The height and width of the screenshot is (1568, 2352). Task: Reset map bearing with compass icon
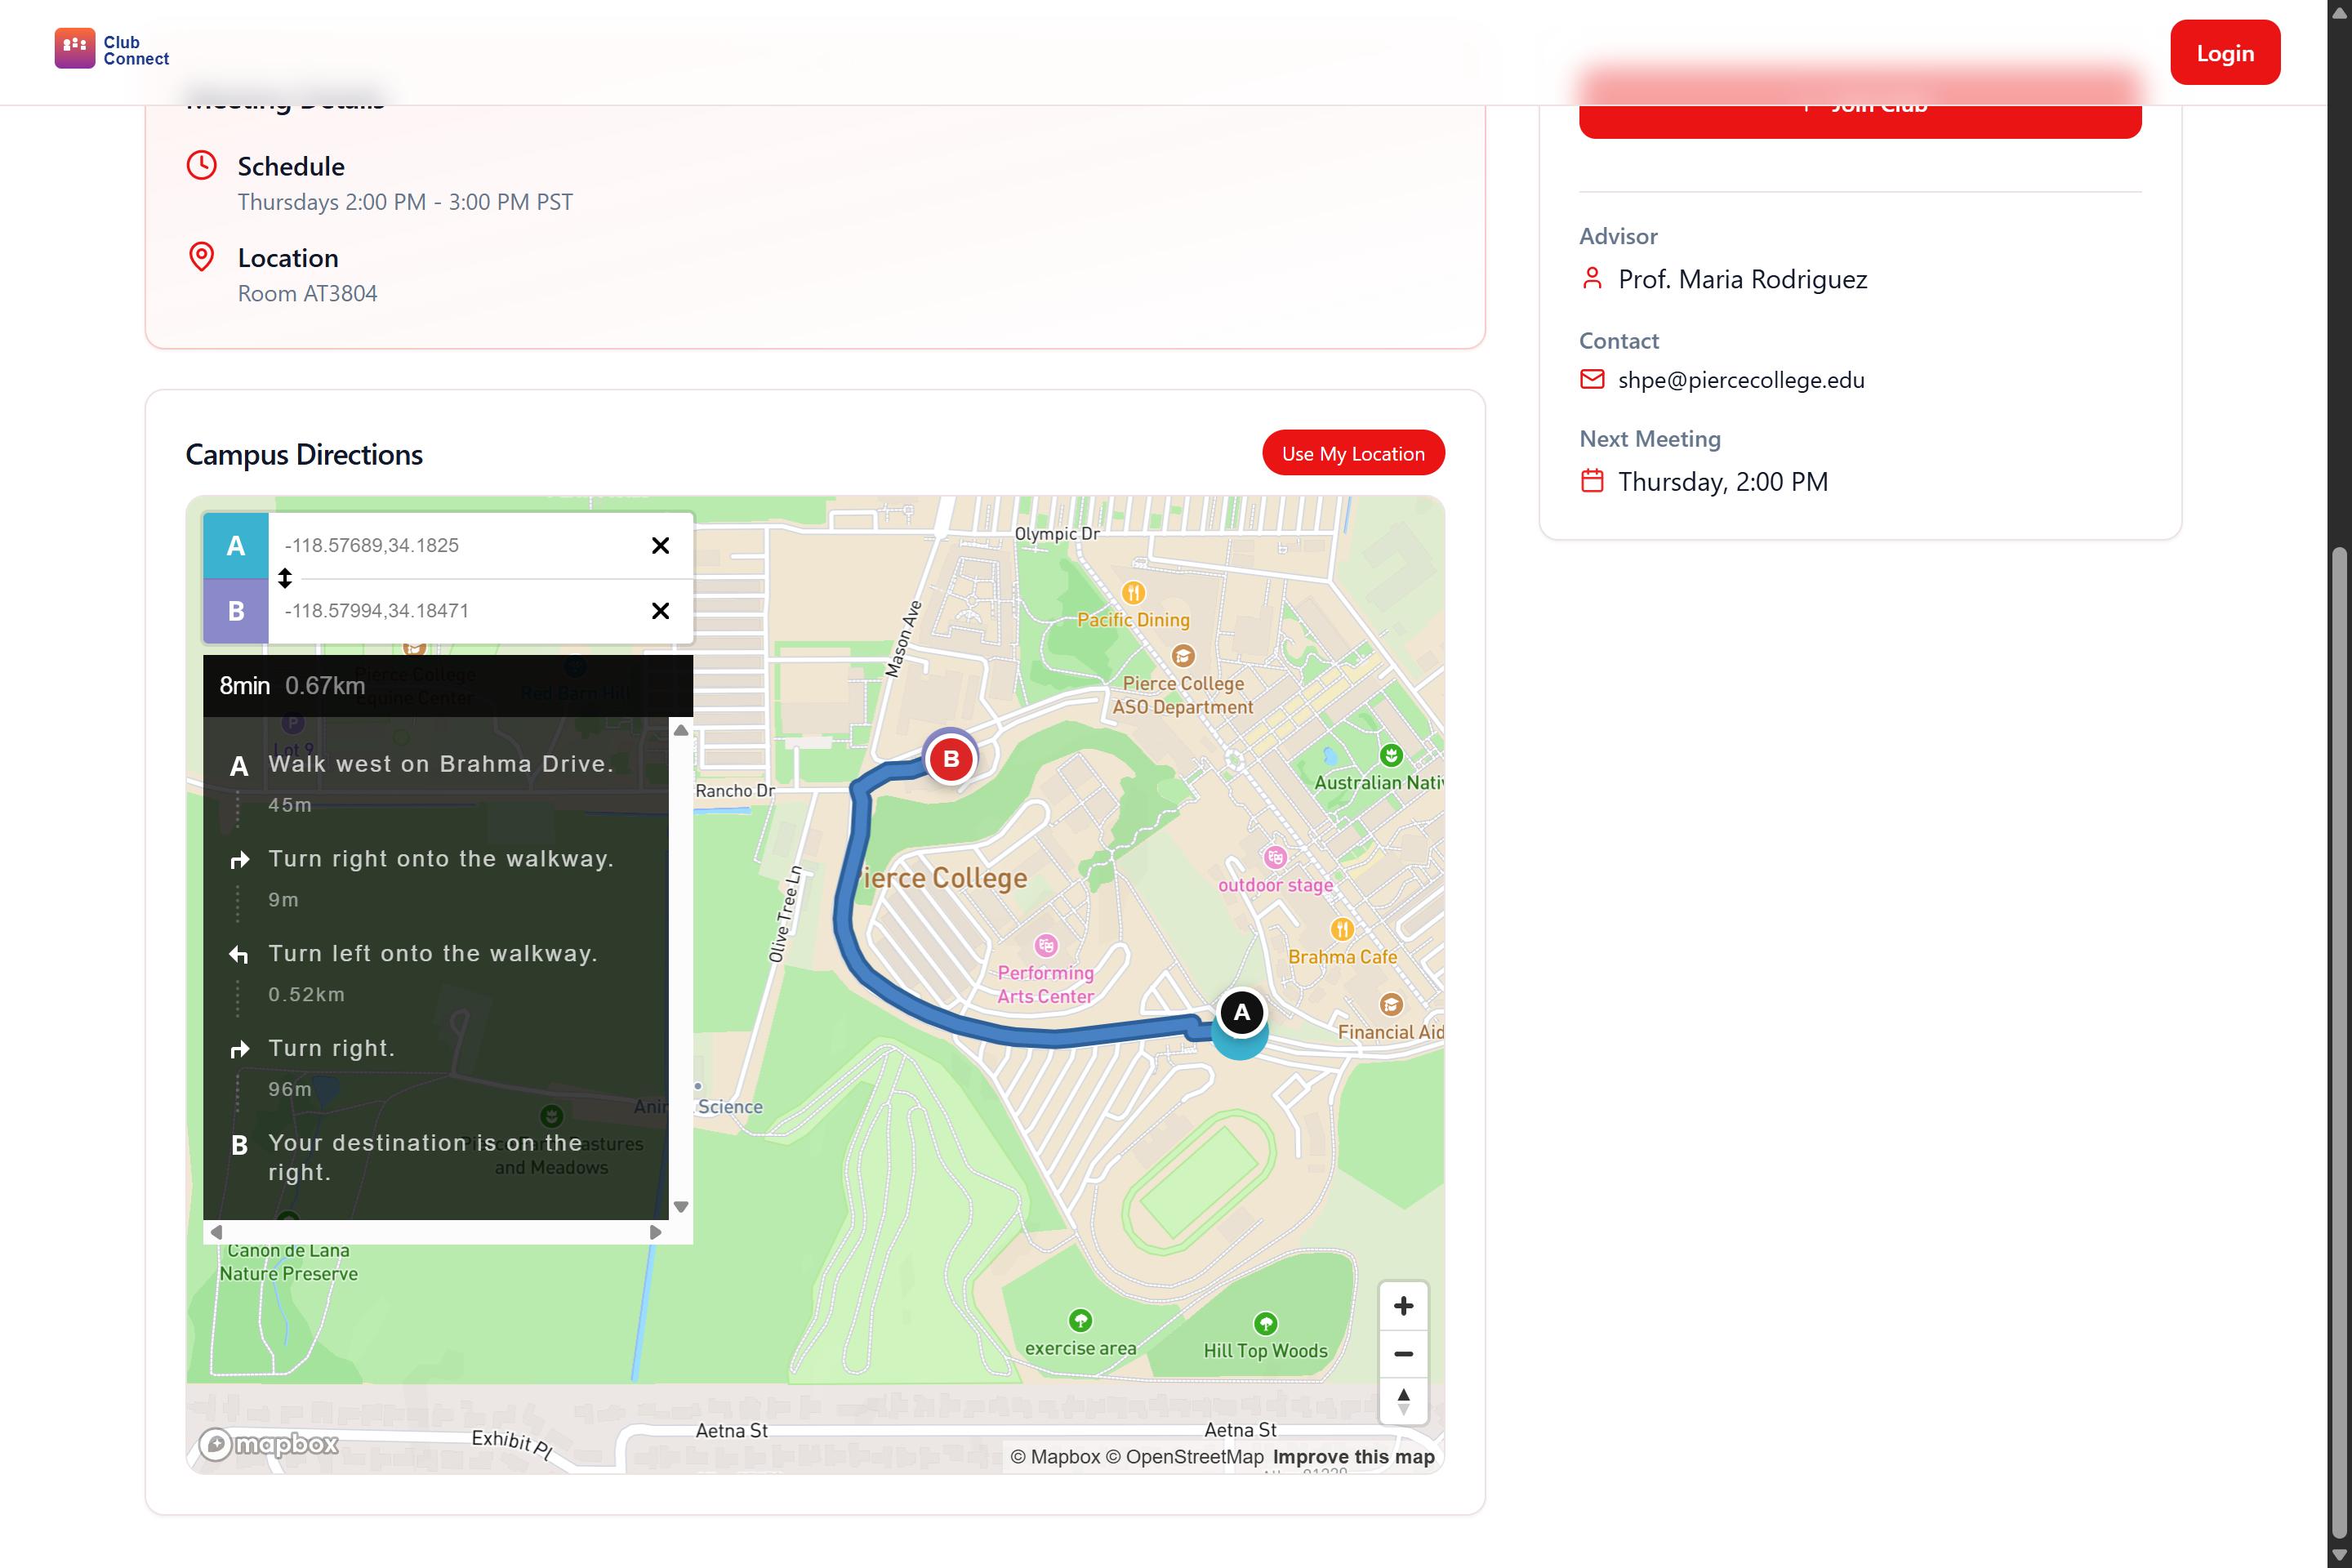tap(1403, 1401)
